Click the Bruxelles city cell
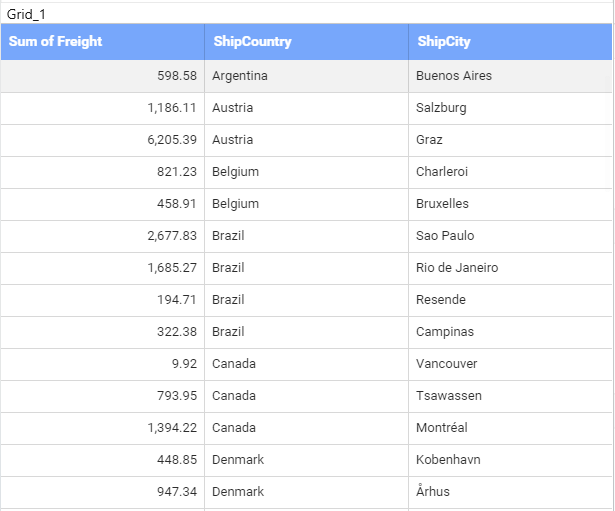Viewport: 615px width, 511px height. (x=442, y=204)
